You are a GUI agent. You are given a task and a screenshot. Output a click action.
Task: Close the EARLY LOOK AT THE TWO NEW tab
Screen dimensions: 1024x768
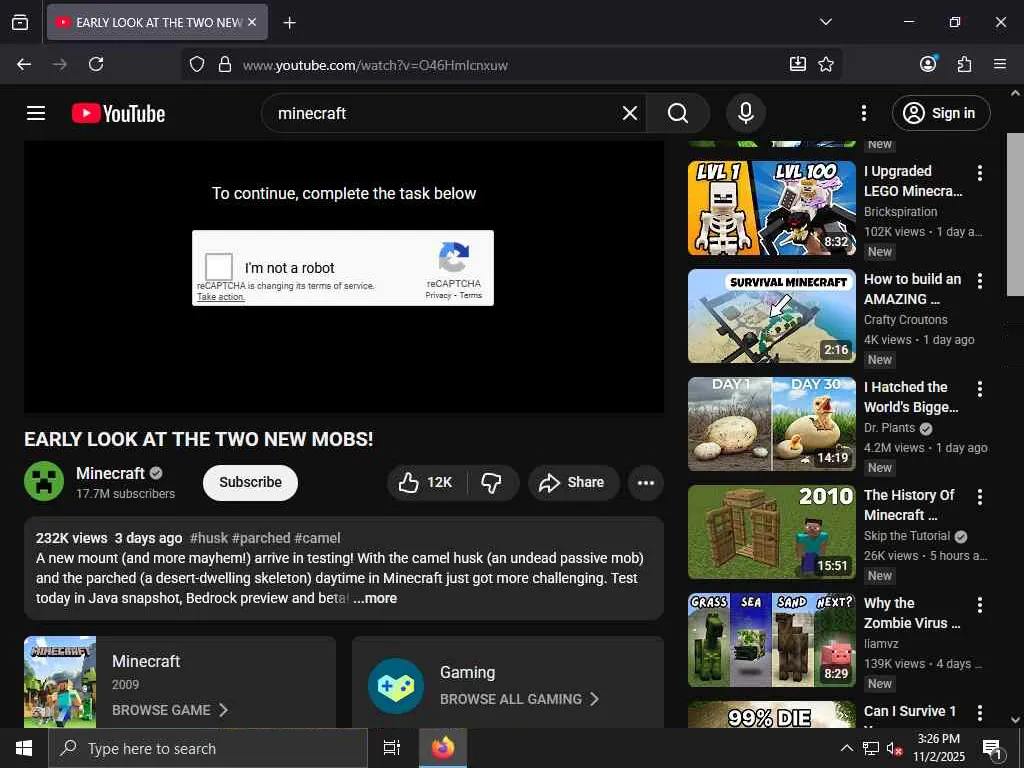(x=252, y=22)
